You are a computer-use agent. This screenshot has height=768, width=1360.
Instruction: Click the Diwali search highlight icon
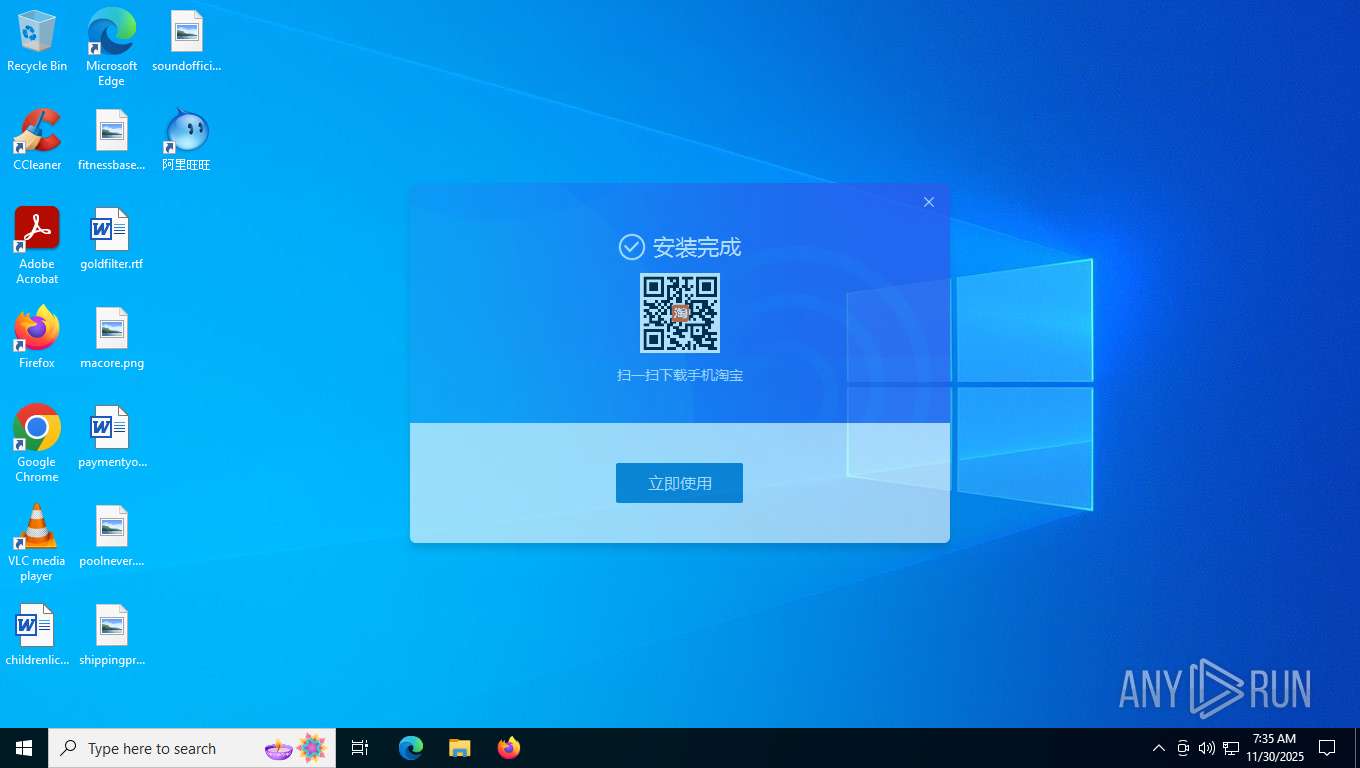tap(296, 748)
